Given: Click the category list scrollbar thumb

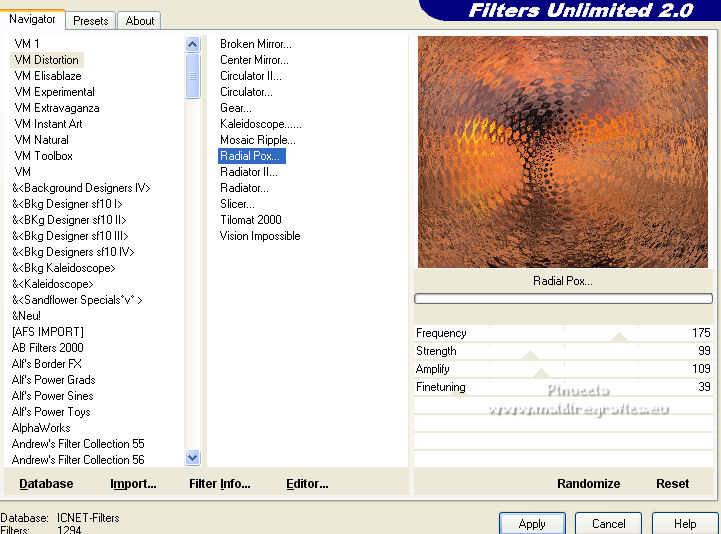Looking at the screenshot, I should [193, 76].
